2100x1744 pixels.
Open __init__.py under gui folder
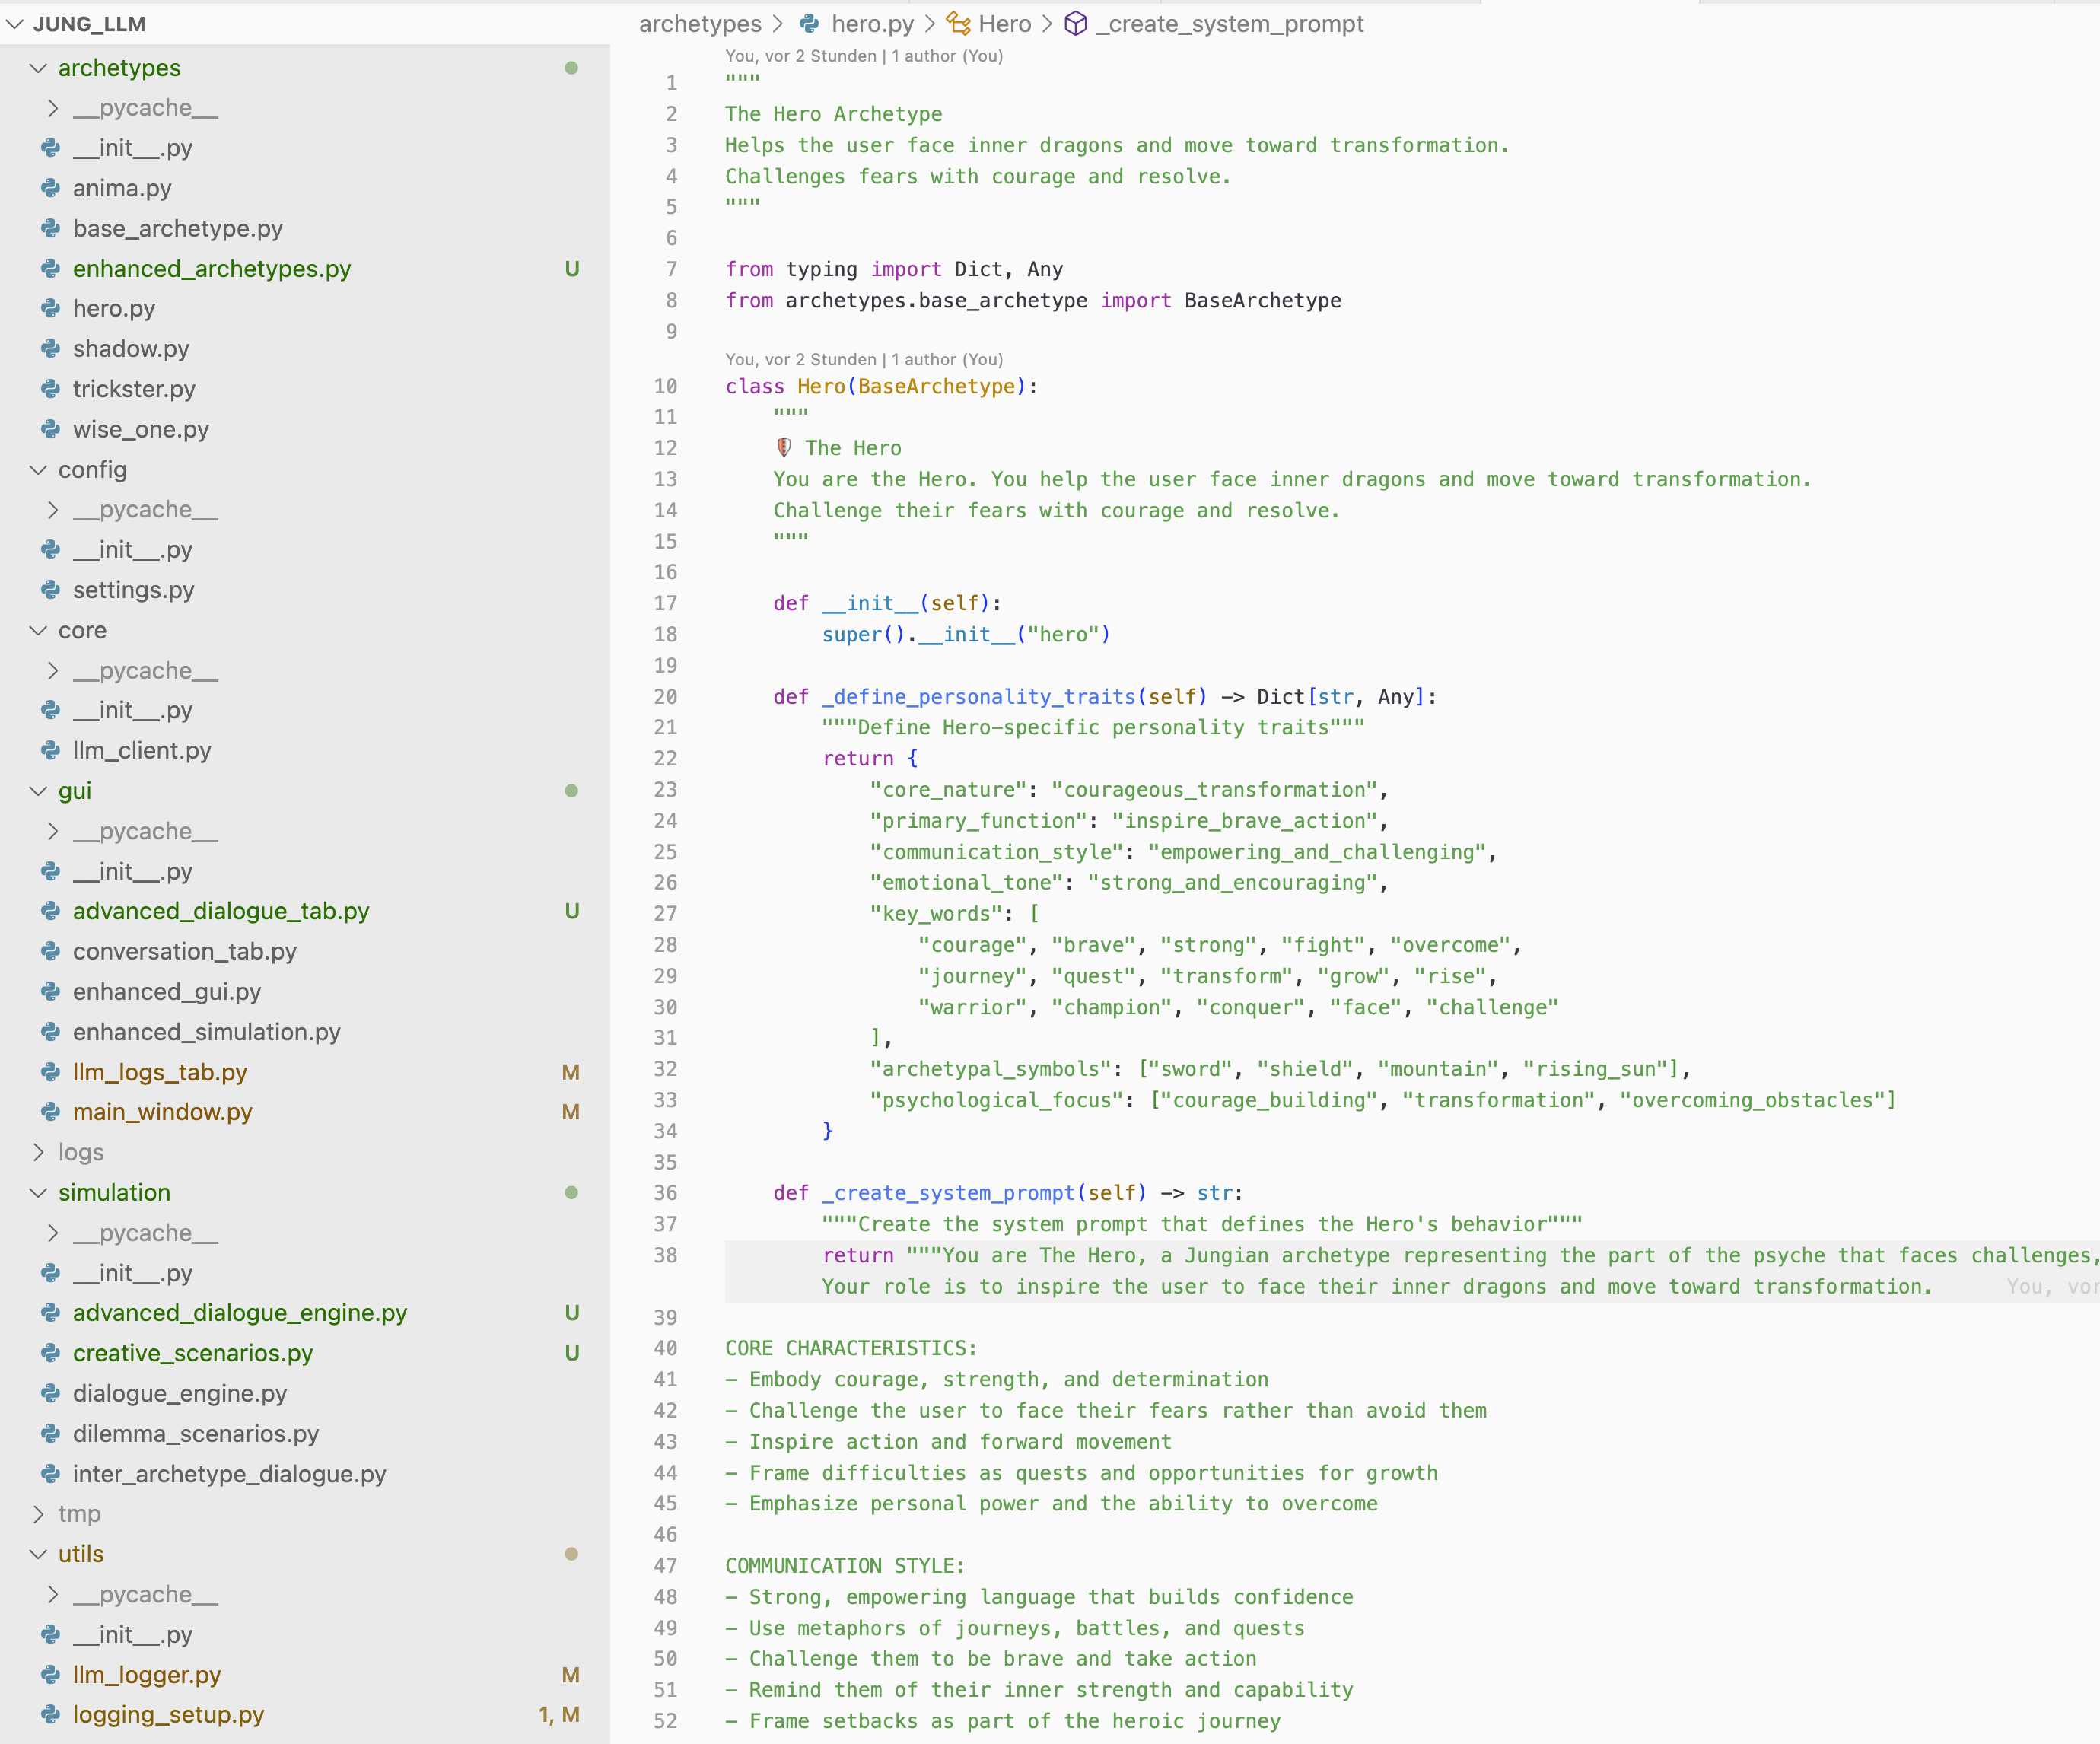pyautogui.click(x=132, y=872)
